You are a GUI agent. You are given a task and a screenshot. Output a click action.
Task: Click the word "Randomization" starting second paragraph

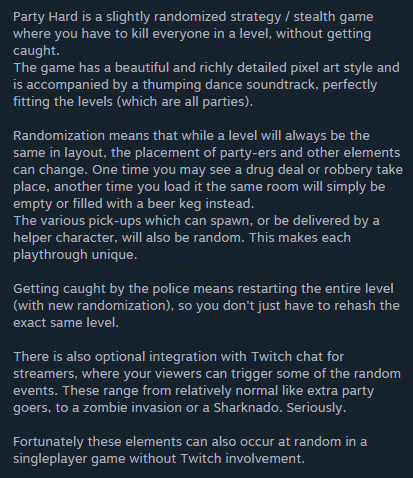[59, 136]
